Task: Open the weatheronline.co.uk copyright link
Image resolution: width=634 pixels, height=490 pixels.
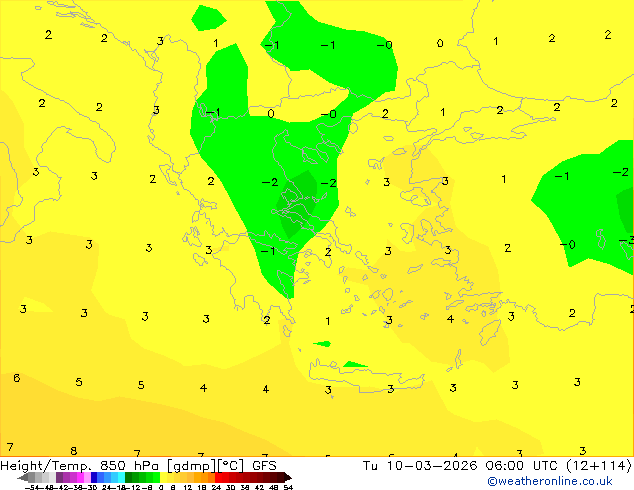Action: click(549, 481)
